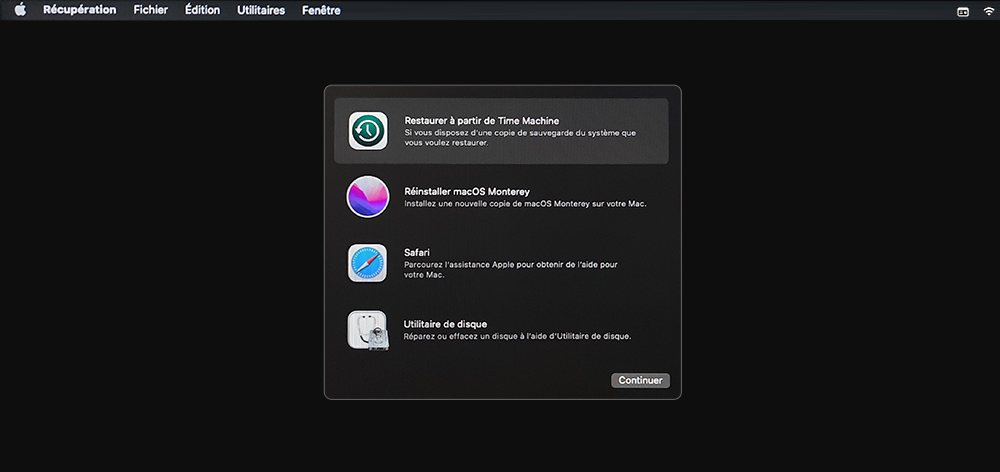The image size is (1000, 472).
Task: Open the Récupération menu
Action: click(80, 10)
